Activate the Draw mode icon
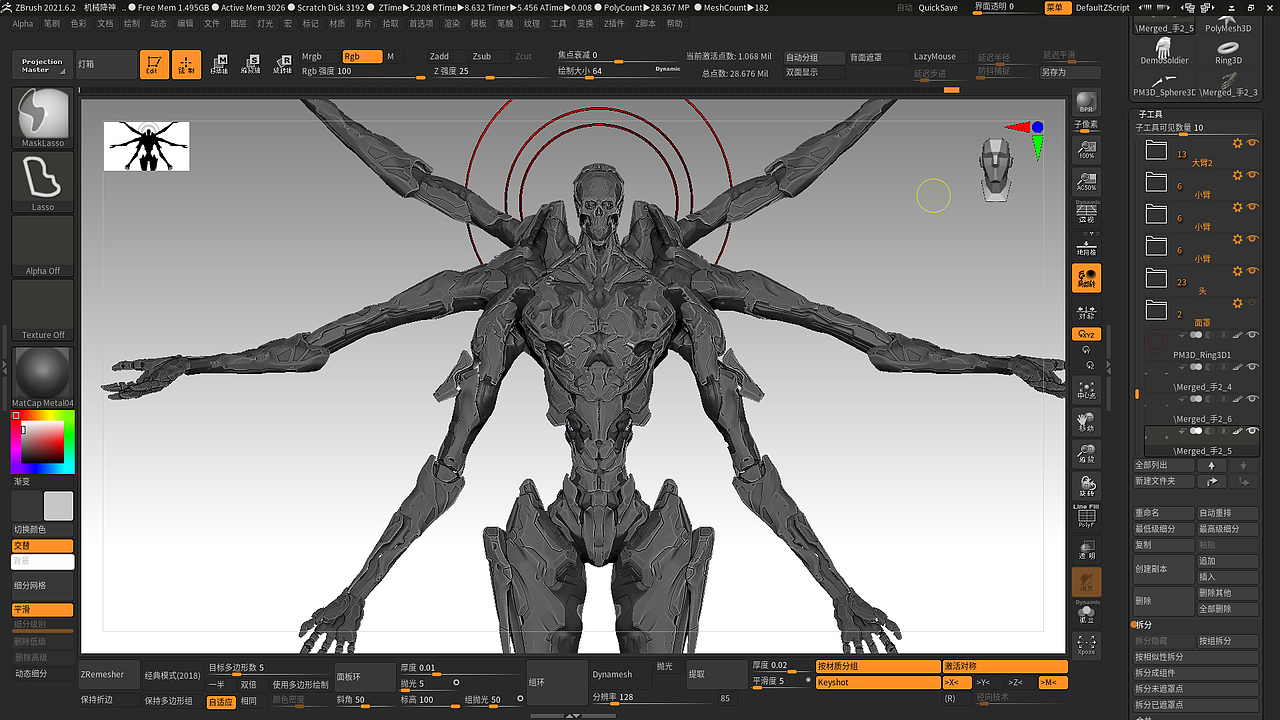Image resolution: width=1280 pixels, height=720 pixels. pyautogui.click(x=186, y=64)
